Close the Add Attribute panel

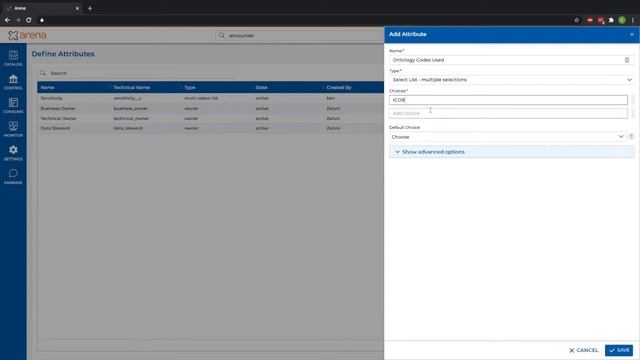tap(631, 34)
